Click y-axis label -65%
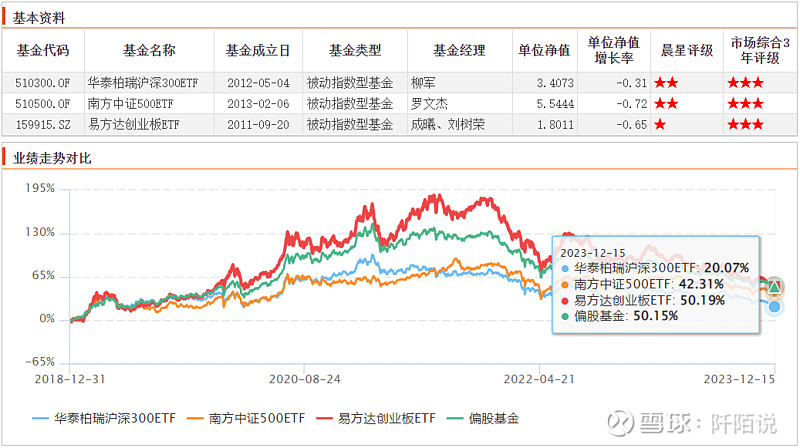This screenshot has height=448, width=800. [x=40, y=362]
